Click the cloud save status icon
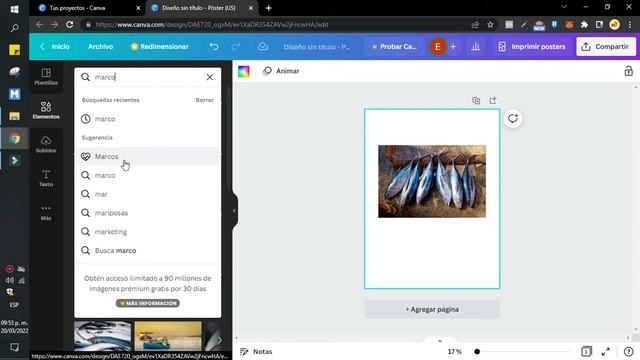This screenshot has width=640, height=360. [263, 47]
